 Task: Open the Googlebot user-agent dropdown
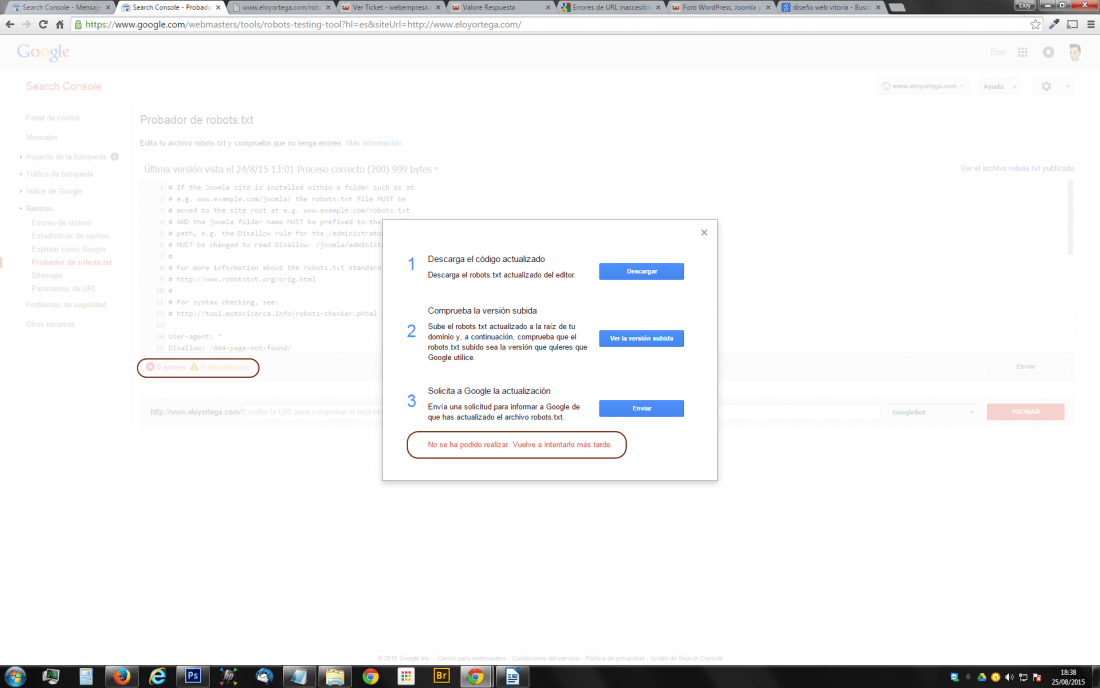tap(932, 412)
